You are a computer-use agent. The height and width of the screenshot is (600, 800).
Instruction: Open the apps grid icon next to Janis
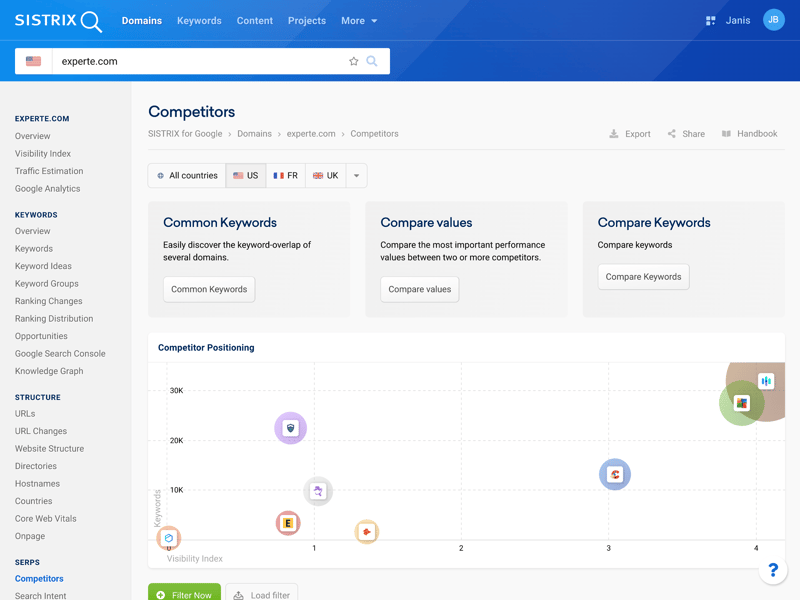pos(710,20)
